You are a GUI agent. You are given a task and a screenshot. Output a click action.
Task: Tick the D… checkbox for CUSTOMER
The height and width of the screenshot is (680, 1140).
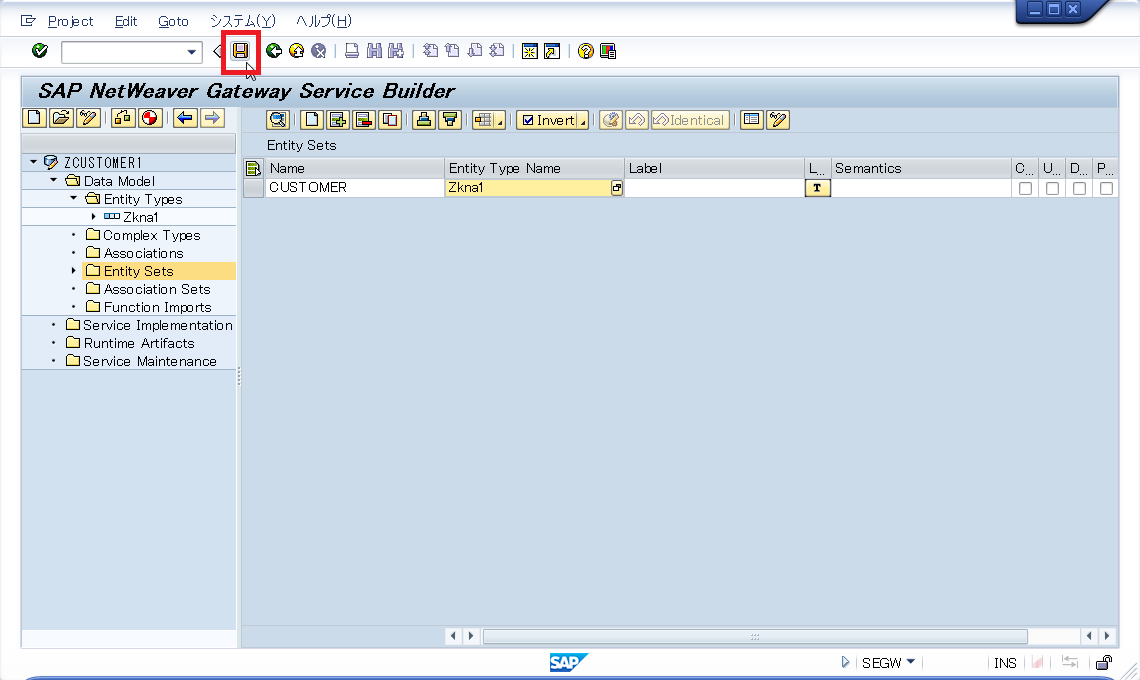tap(1080, 188)
